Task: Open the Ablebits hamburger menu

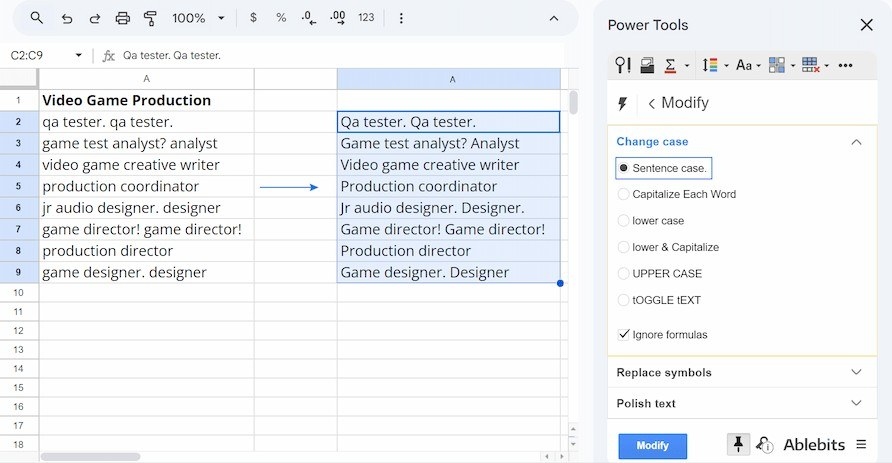Action: pos(861,444)
